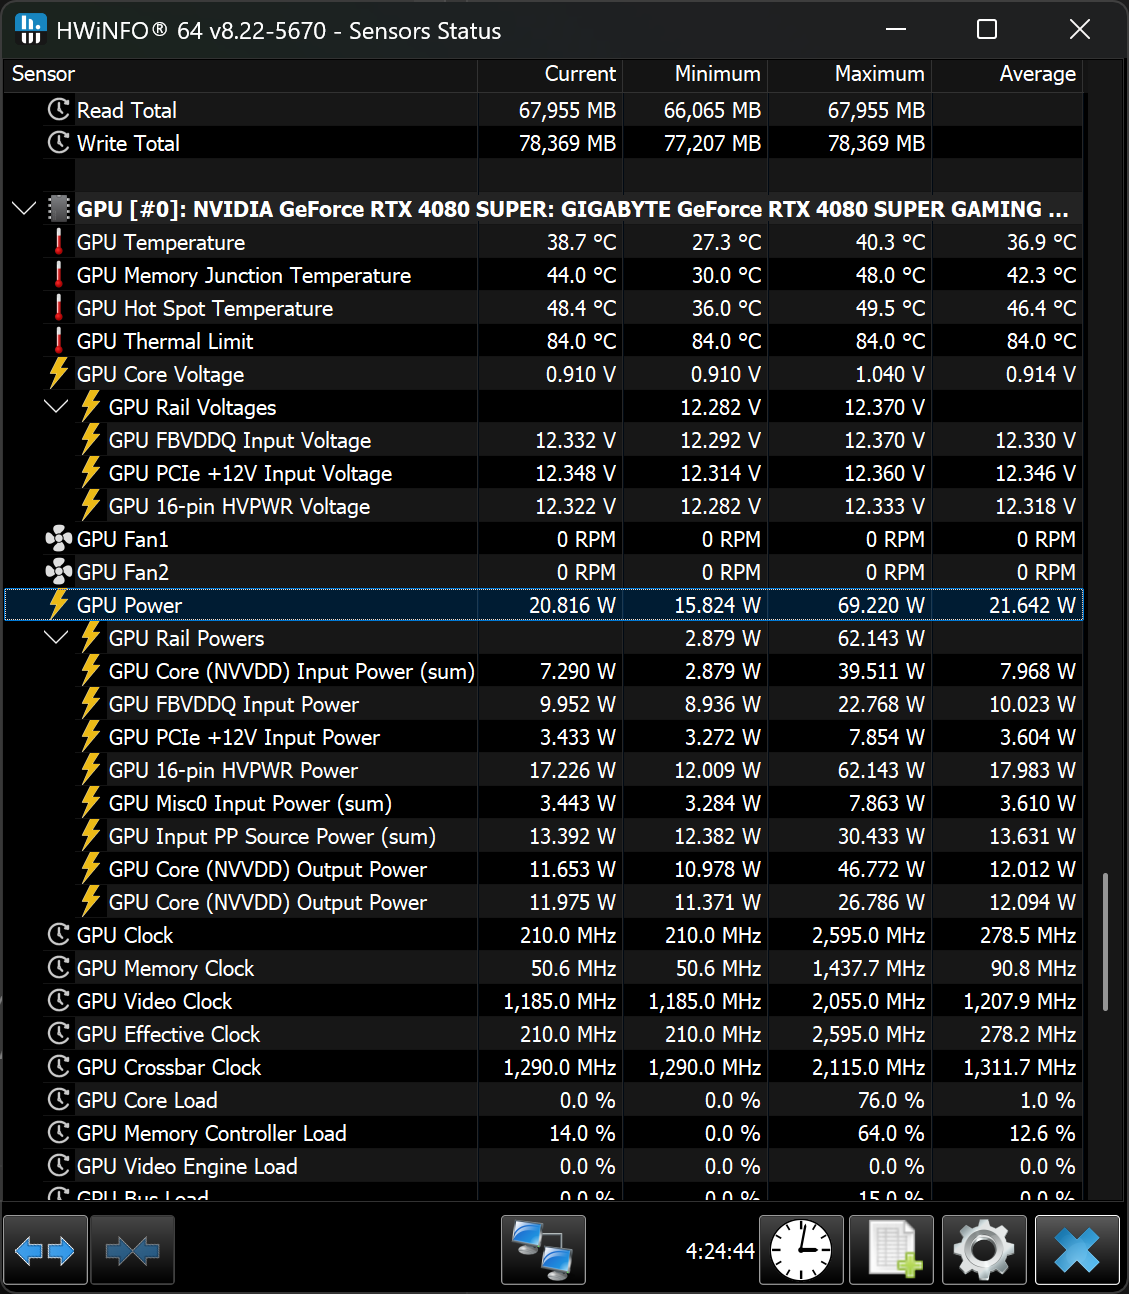1129x1294 pixels.
Task: Select the GPU FBVDDQ Input Power row
Action: (x=543, y=704)
